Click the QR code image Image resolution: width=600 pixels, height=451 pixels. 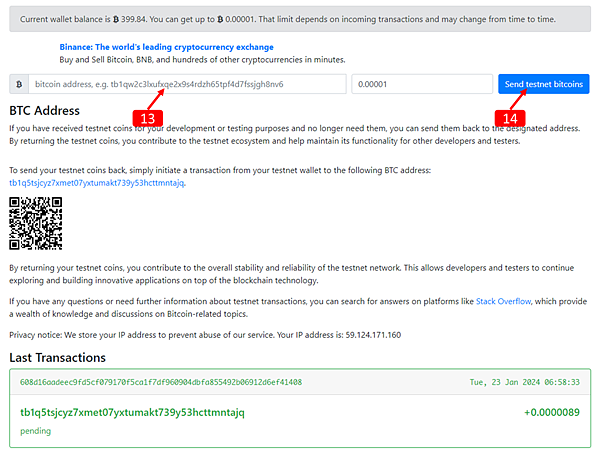[36, 223]
